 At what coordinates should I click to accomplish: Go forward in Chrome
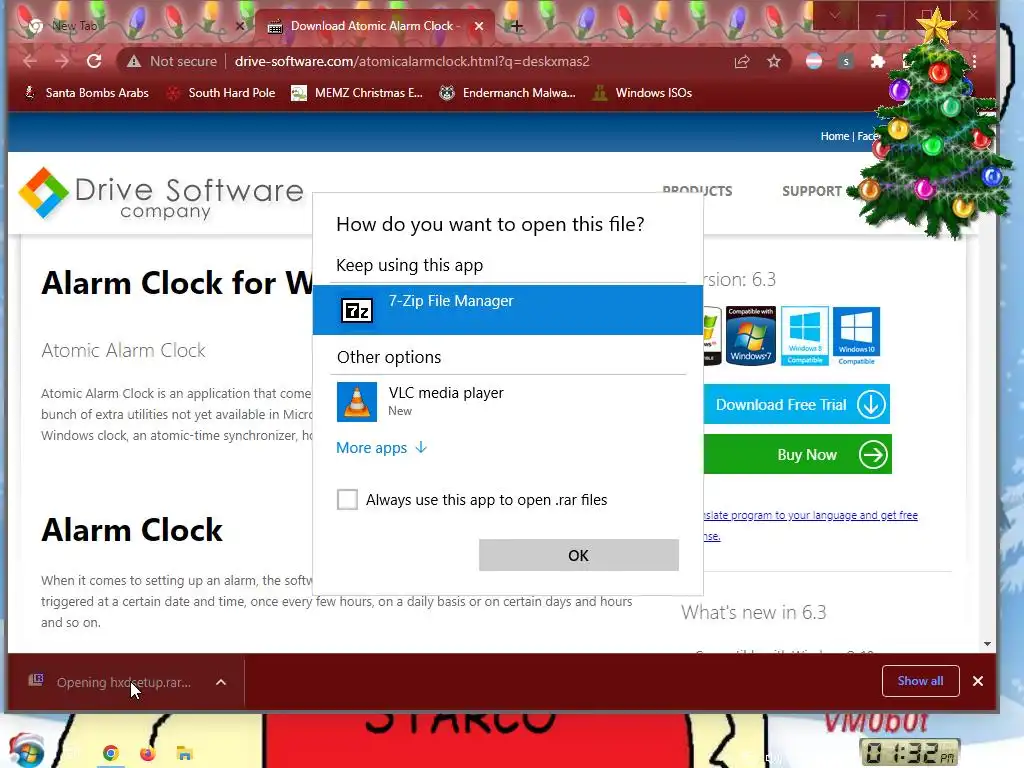[x=62, y=61]
